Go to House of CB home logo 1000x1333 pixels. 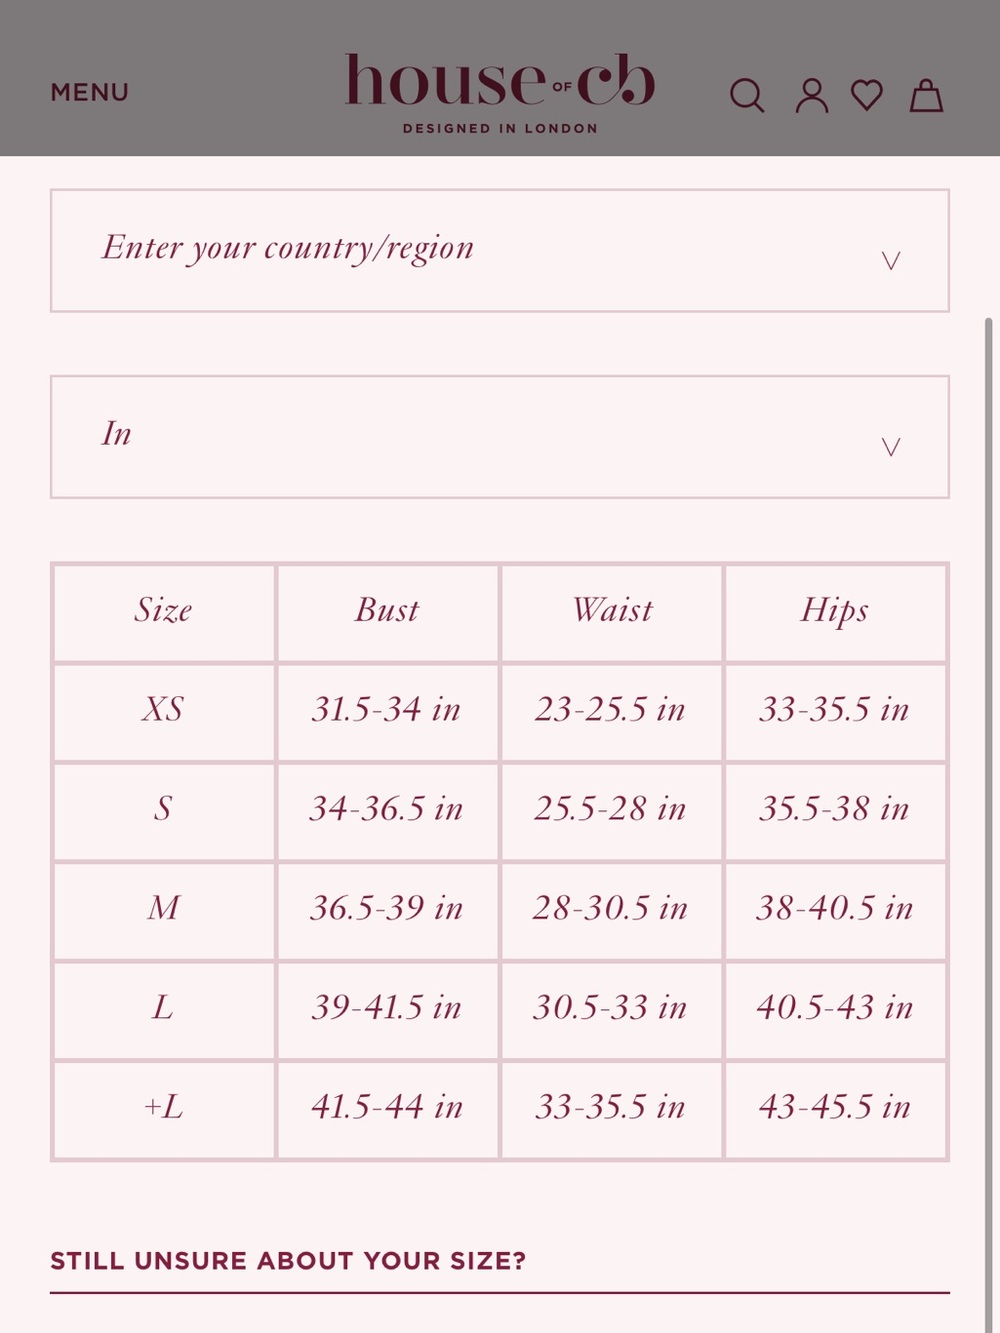(x=500, y=81)
